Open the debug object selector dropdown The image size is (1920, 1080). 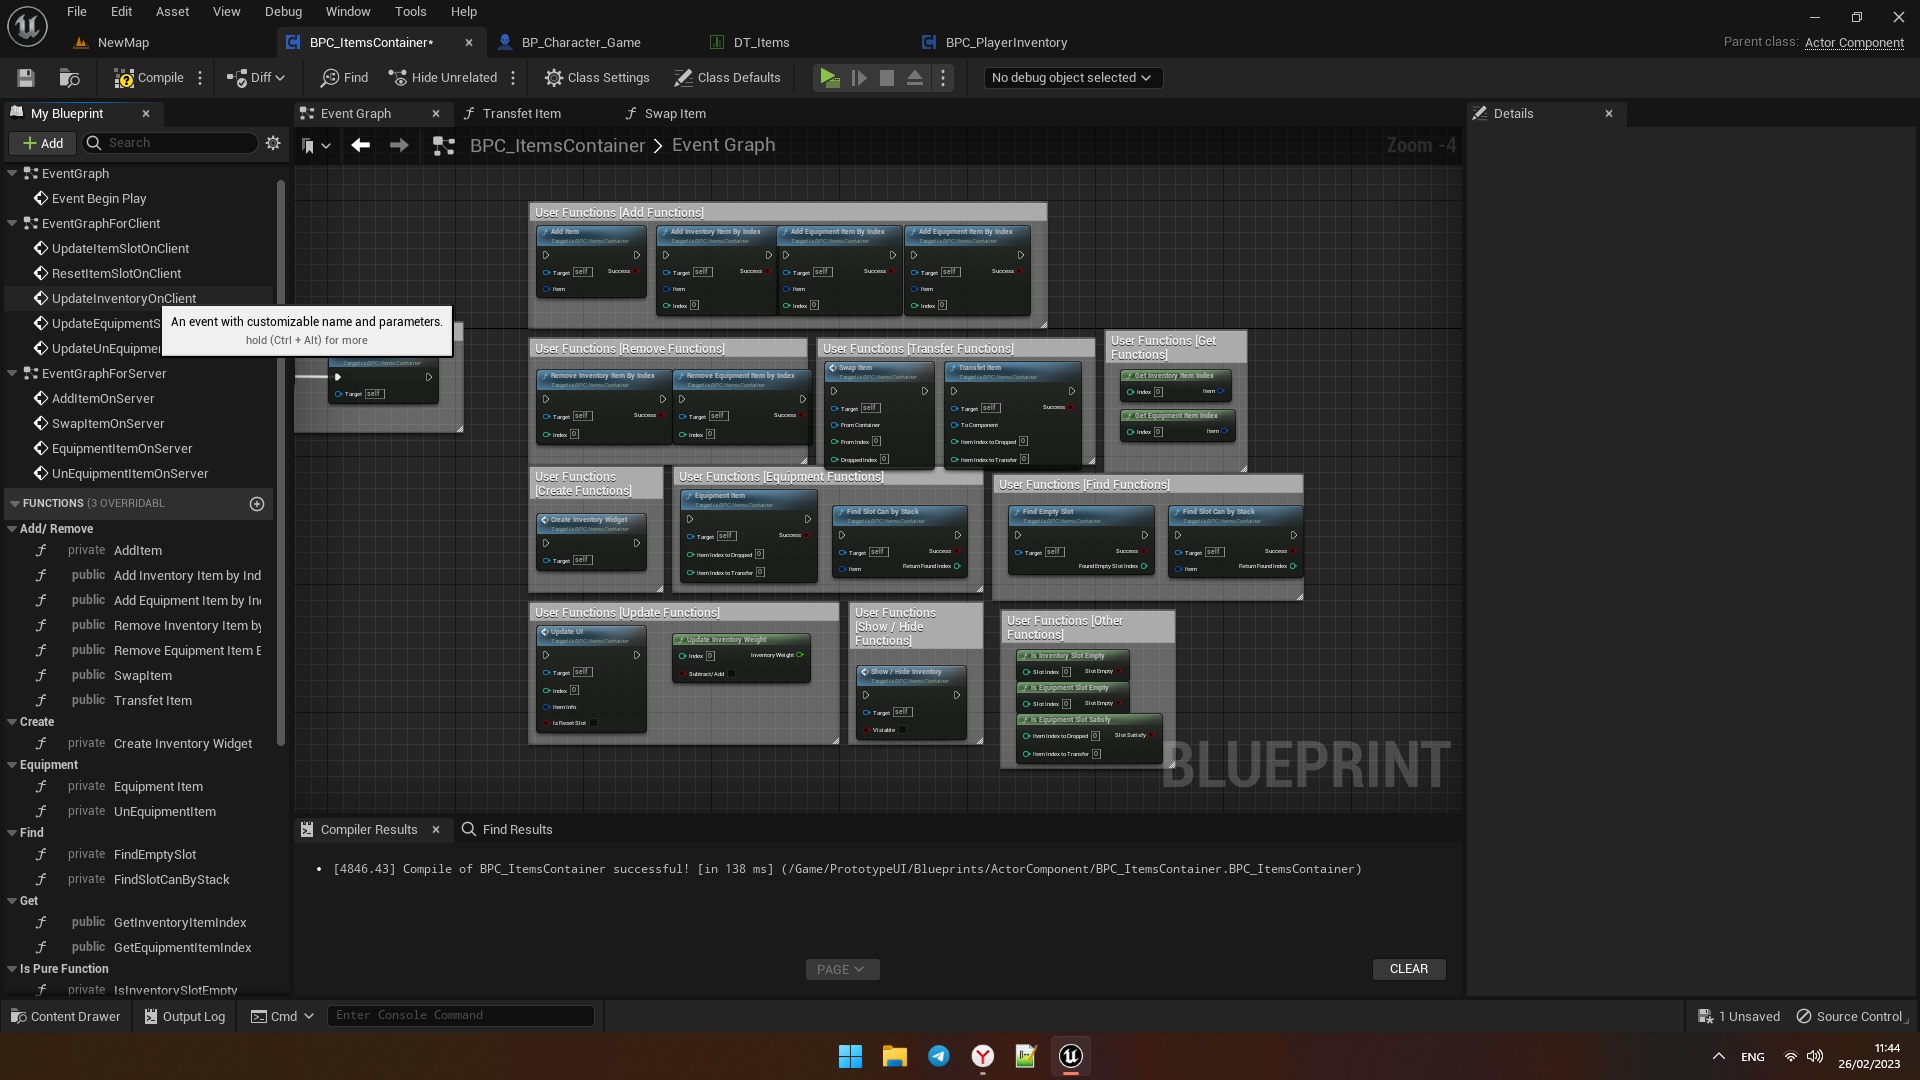pos(1071,78)
